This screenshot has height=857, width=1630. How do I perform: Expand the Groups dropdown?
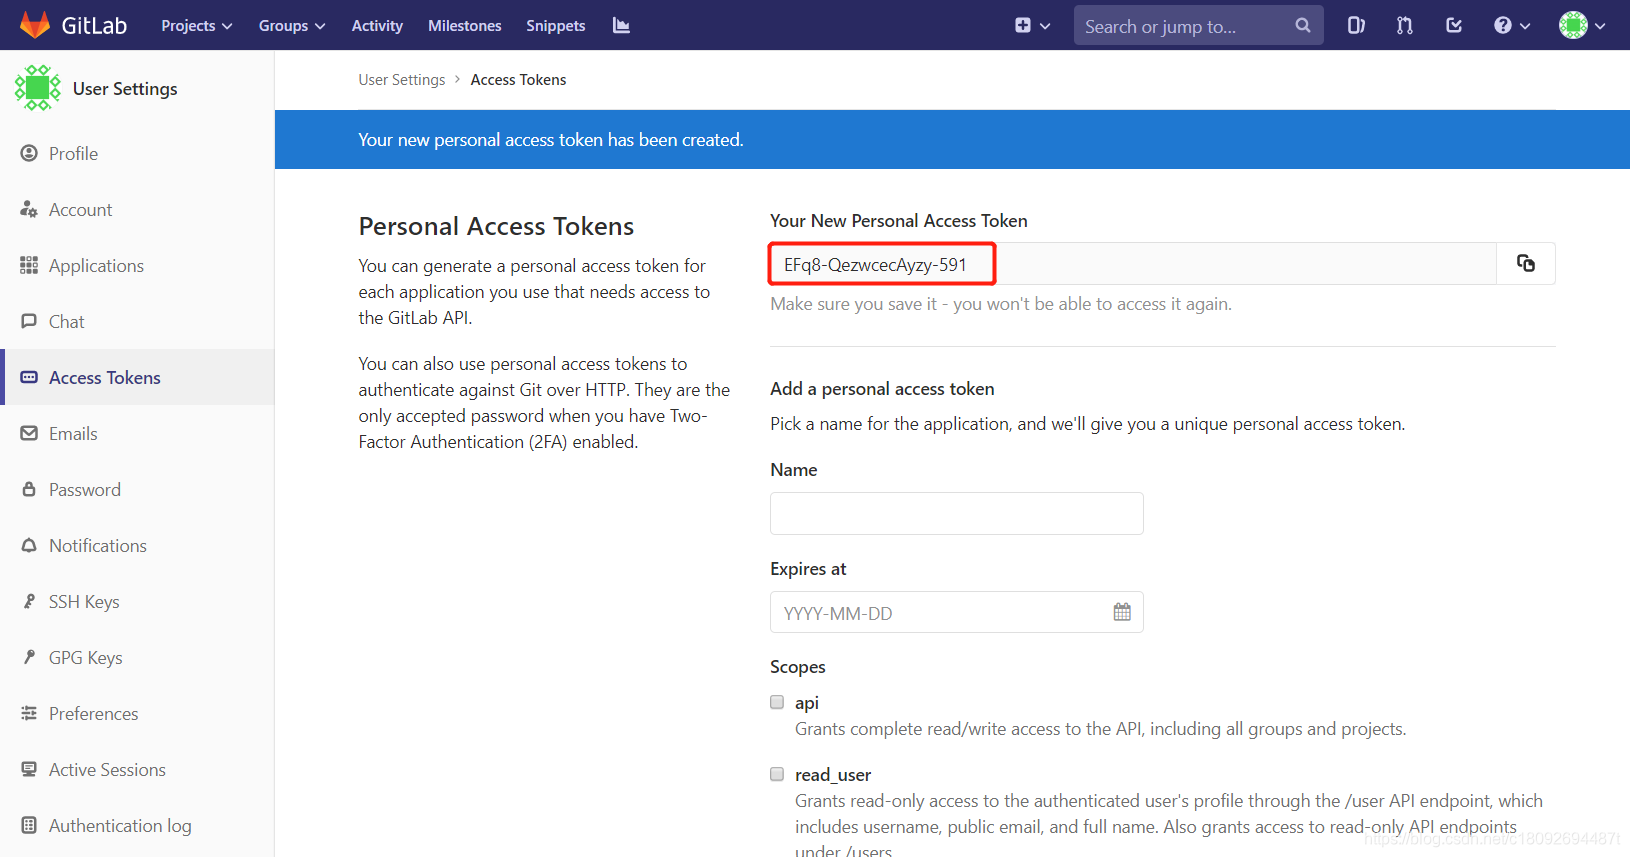point(292,26)
